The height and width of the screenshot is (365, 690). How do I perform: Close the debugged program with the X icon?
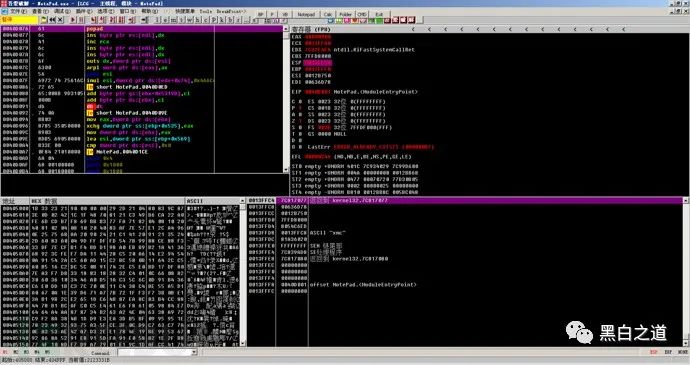tap(60, 20)
